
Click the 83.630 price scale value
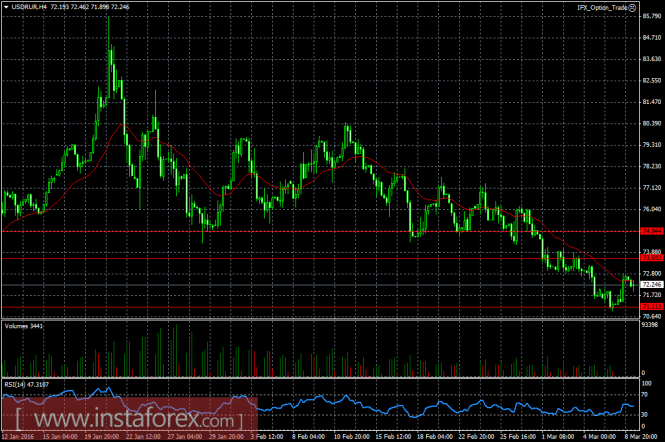652,59
